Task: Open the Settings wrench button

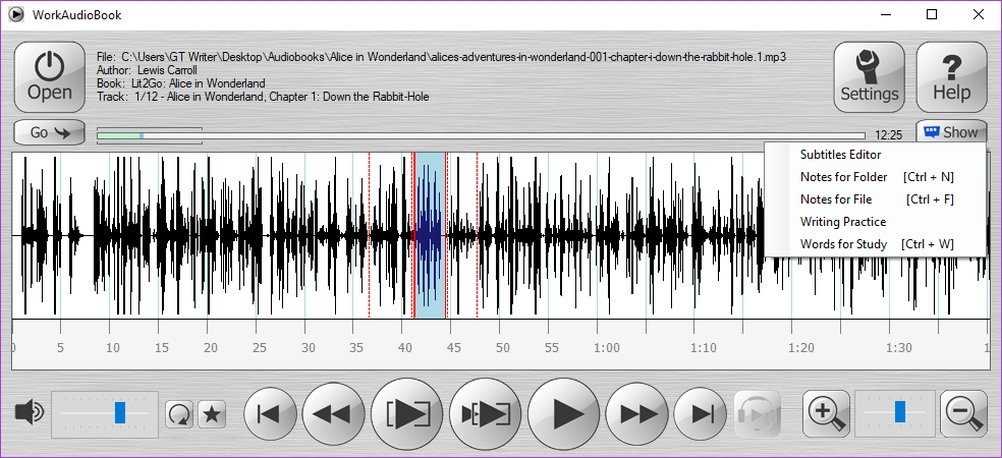Action: click(869, 77)
